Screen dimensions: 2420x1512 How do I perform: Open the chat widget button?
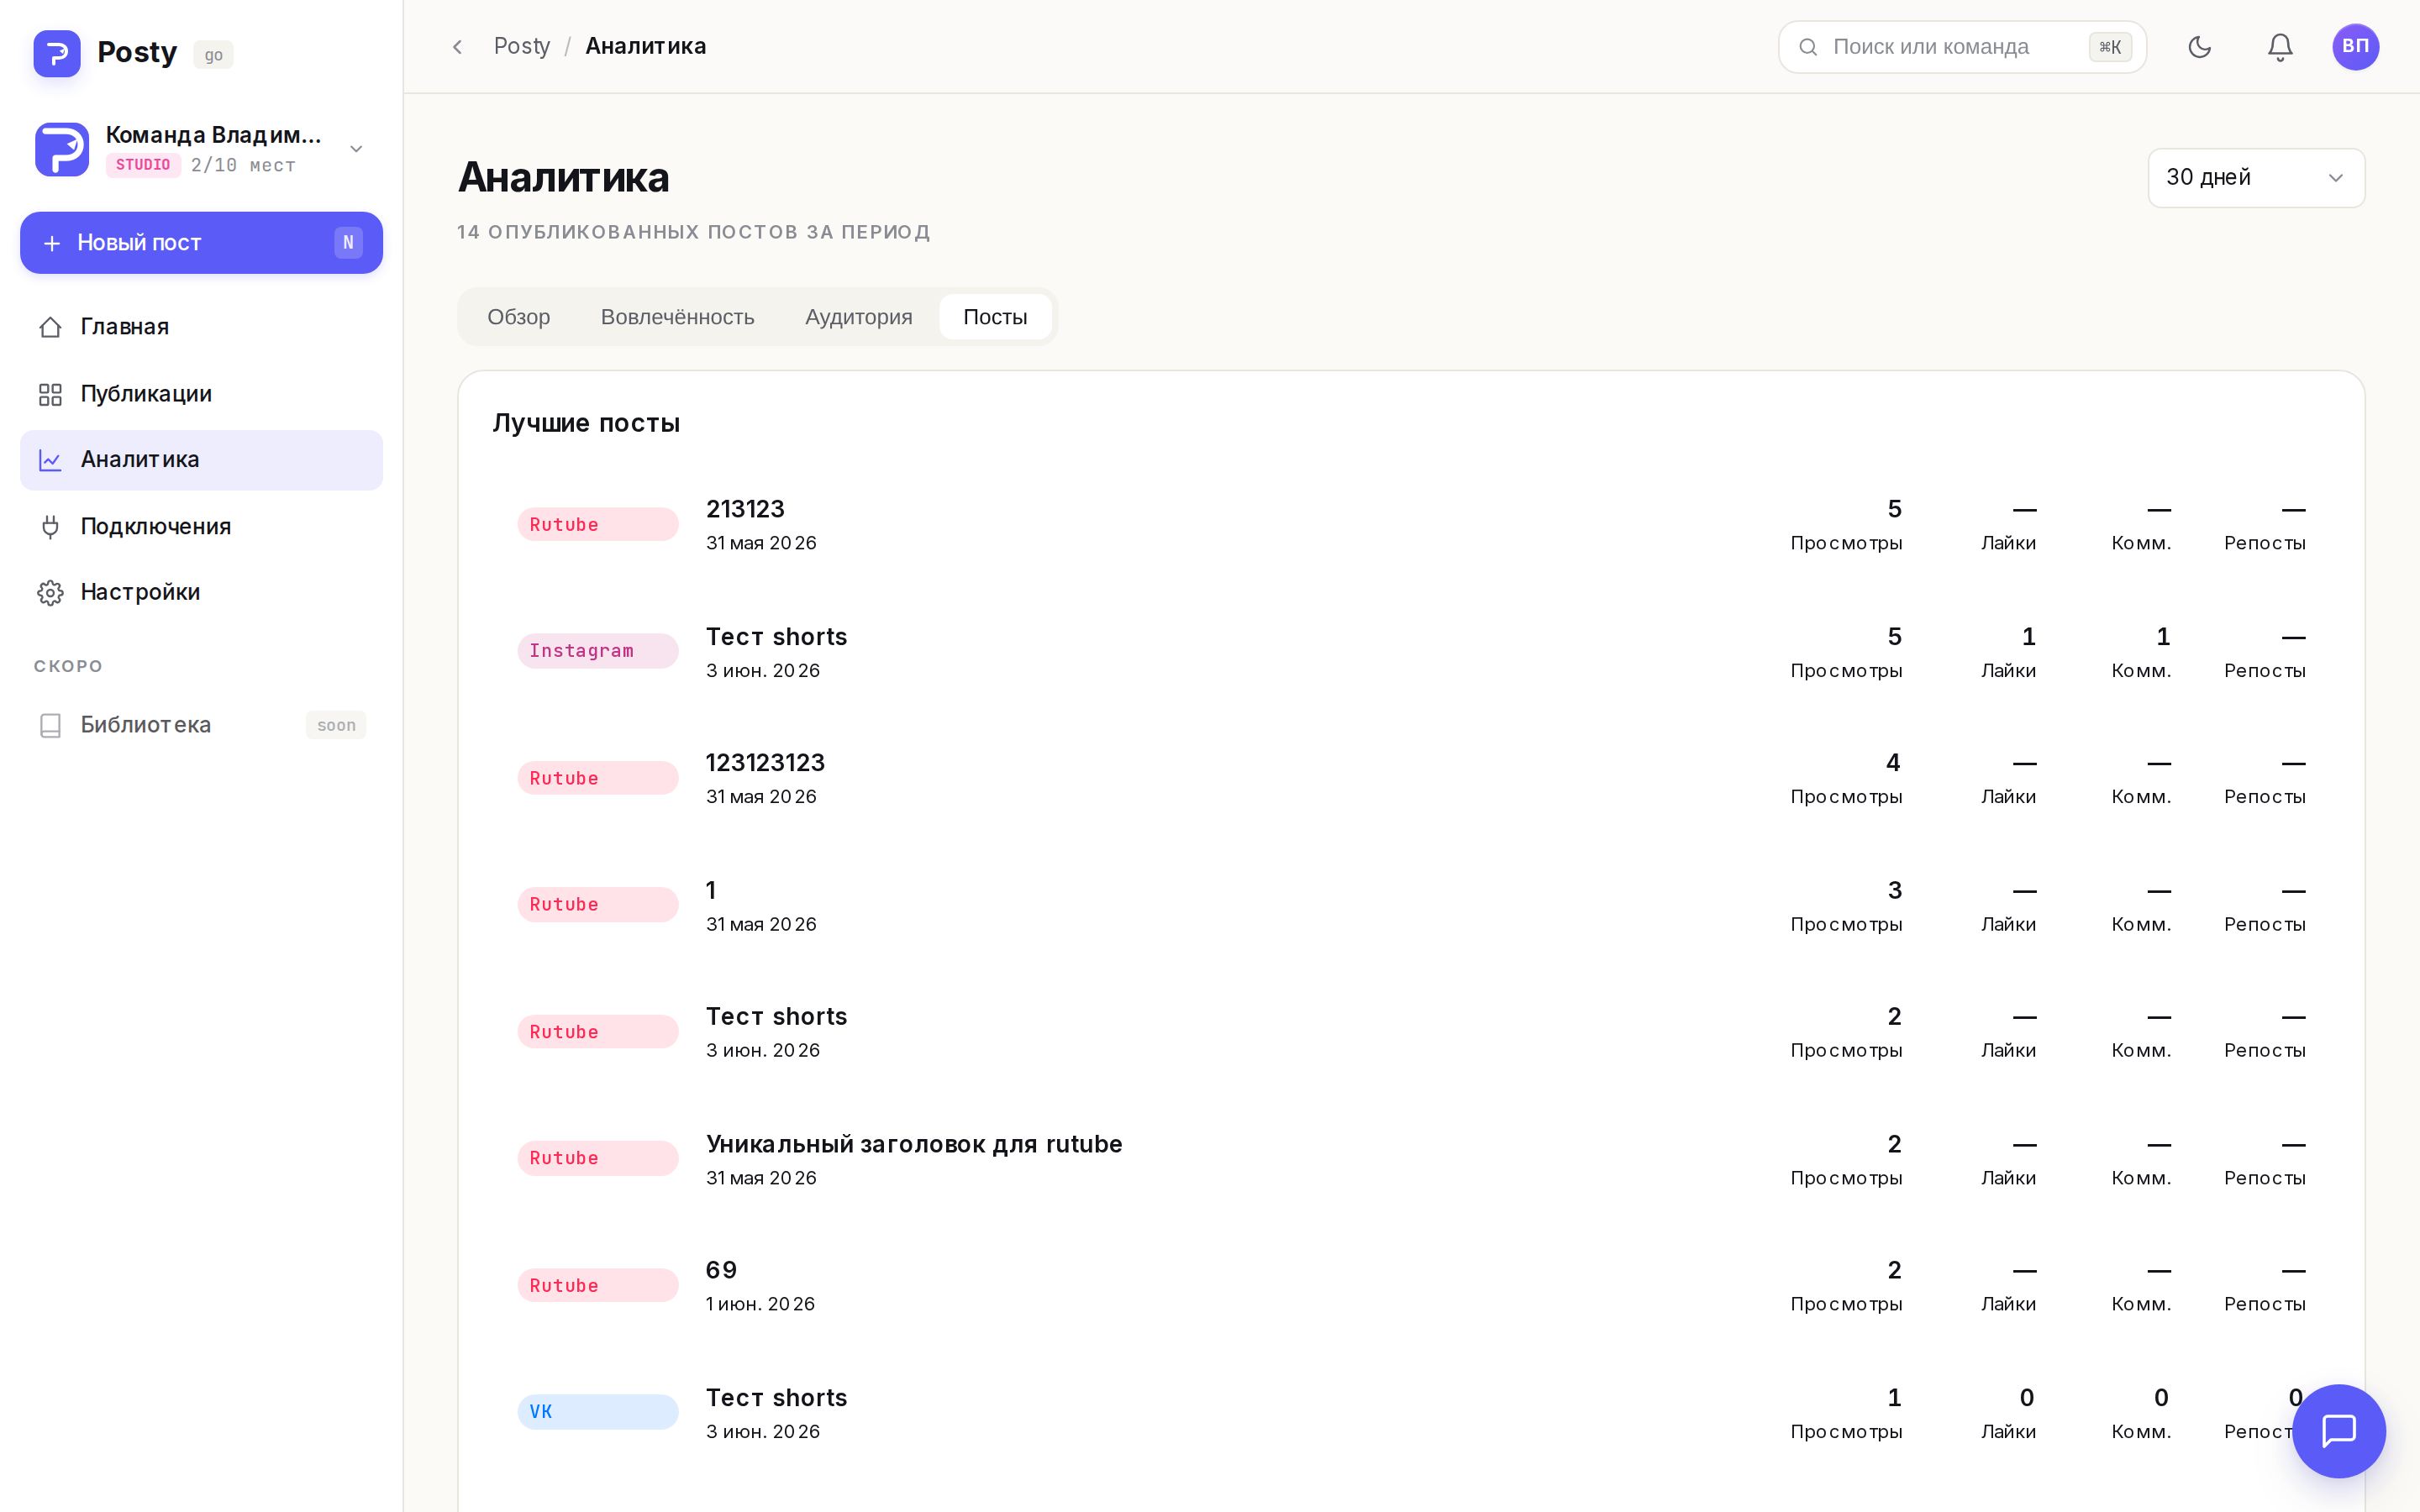(2339, 1431)
